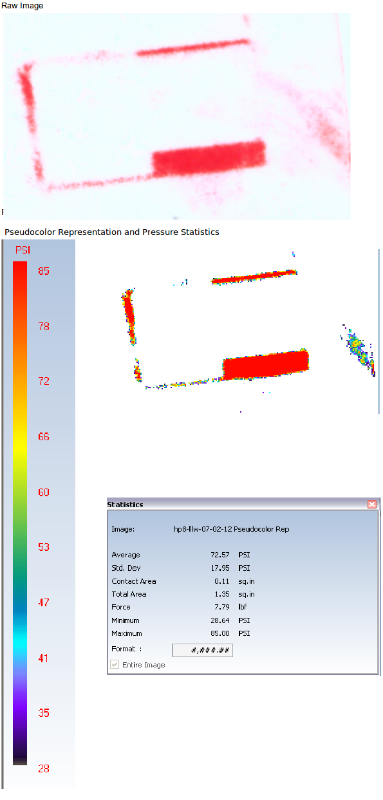
Task: Click the Force value 7.79
Action: (x=222, y=608)
